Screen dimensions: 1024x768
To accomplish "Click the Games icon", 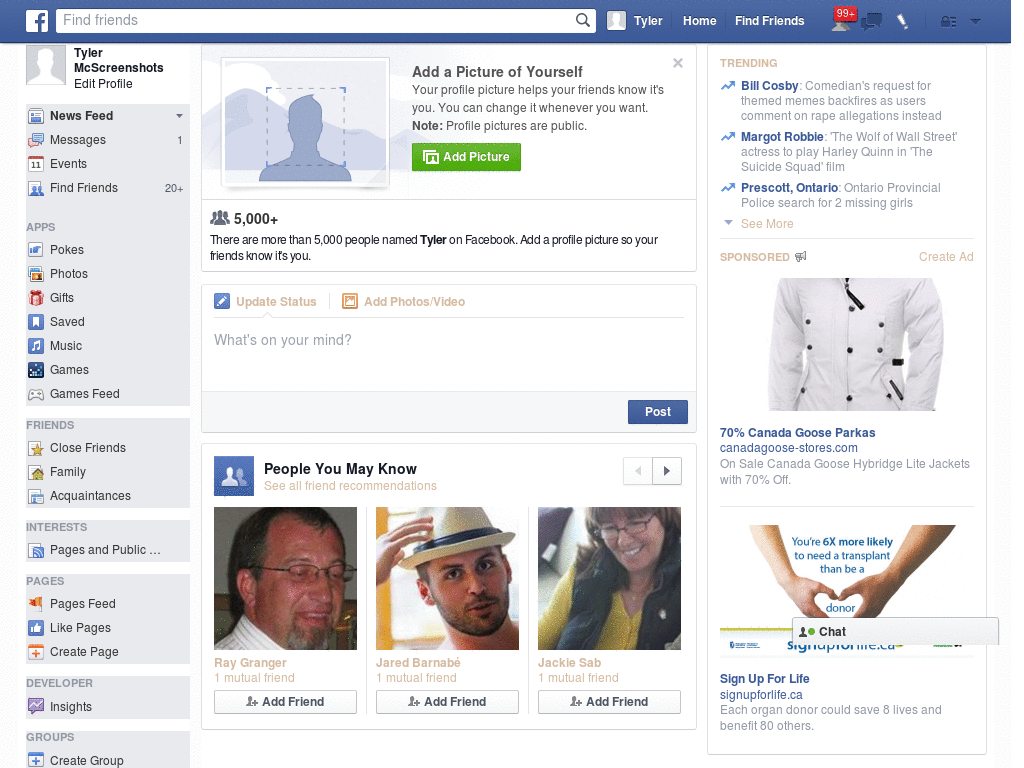I will pyautogui.click(x=36, y=370).
